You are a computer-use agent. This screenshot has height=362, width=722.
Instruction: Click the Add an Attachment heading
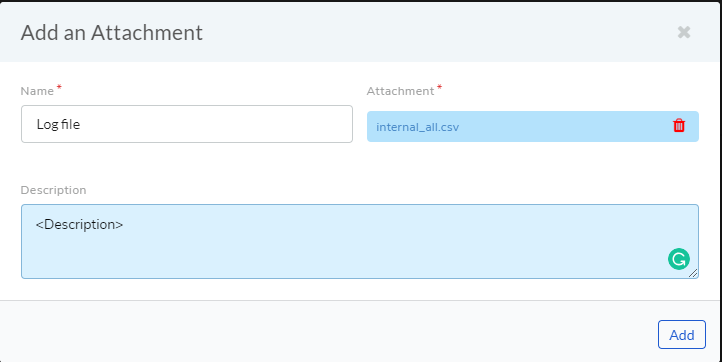point(112,33)
